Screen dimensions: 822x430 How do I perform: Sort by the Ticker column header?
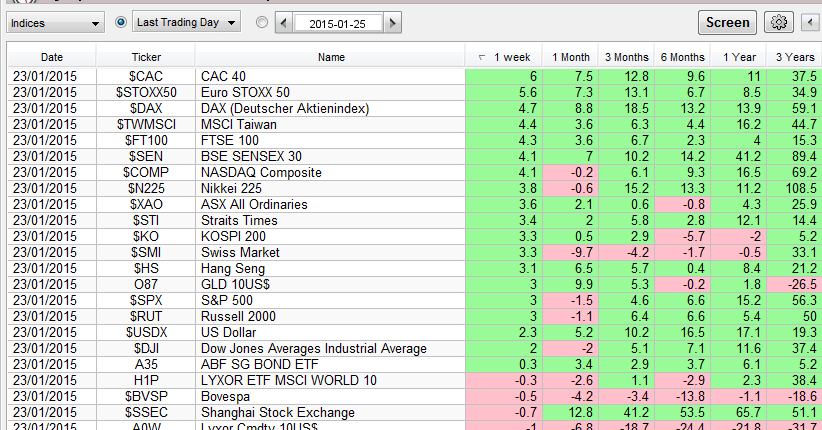tap(145, 57)
